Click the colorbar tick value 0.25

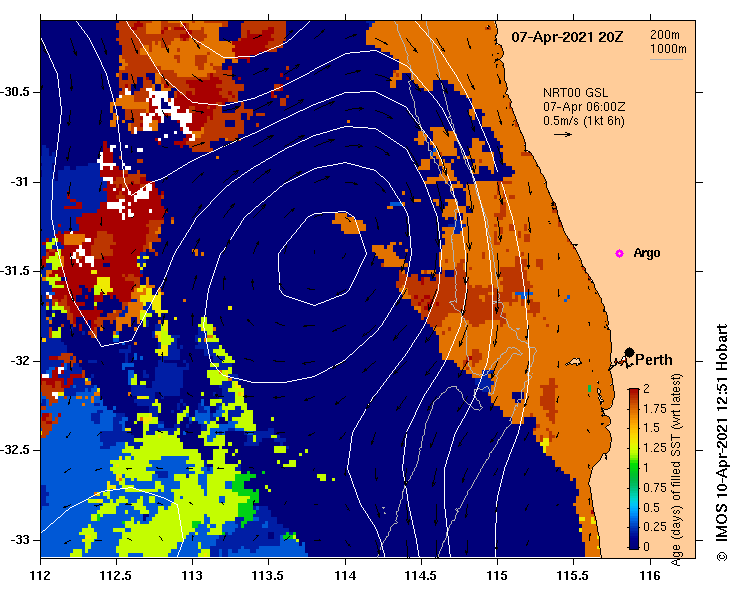[x=655, y=527]
